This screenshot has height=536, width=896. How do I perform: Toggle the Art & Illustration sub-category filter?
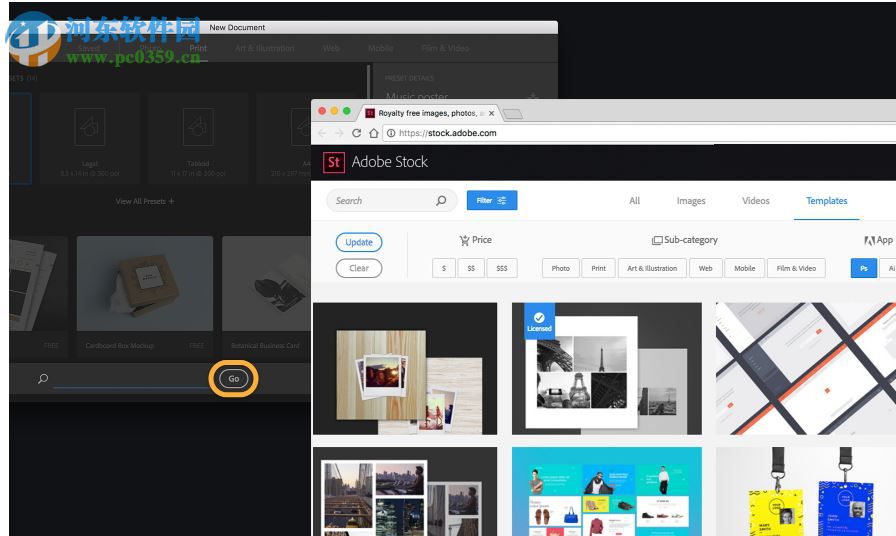pyautogui.click(x=652, y=268)
